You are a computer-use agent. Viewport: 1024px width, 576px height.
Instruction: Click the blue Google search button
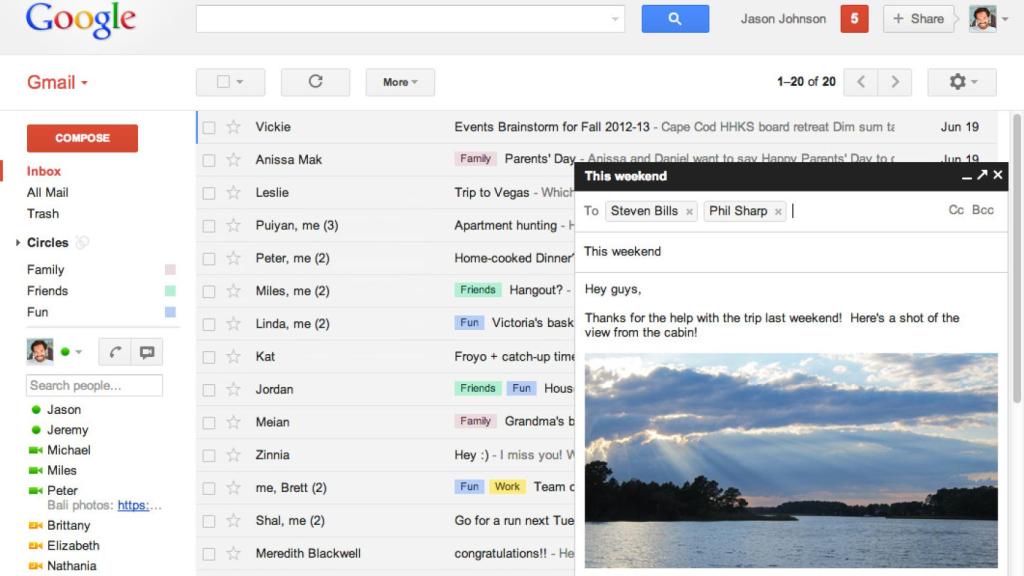[x=675, y=19]
